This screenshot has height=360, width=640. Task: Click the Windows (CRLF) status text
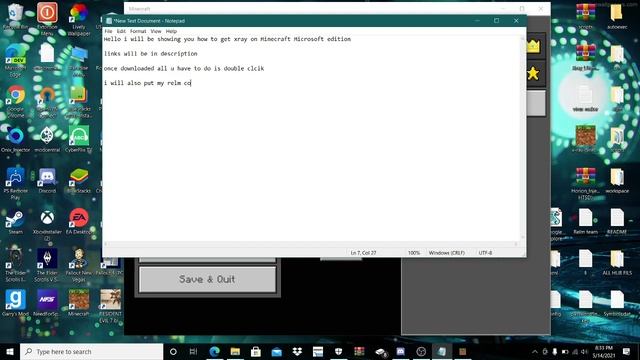tap(447, 253)
